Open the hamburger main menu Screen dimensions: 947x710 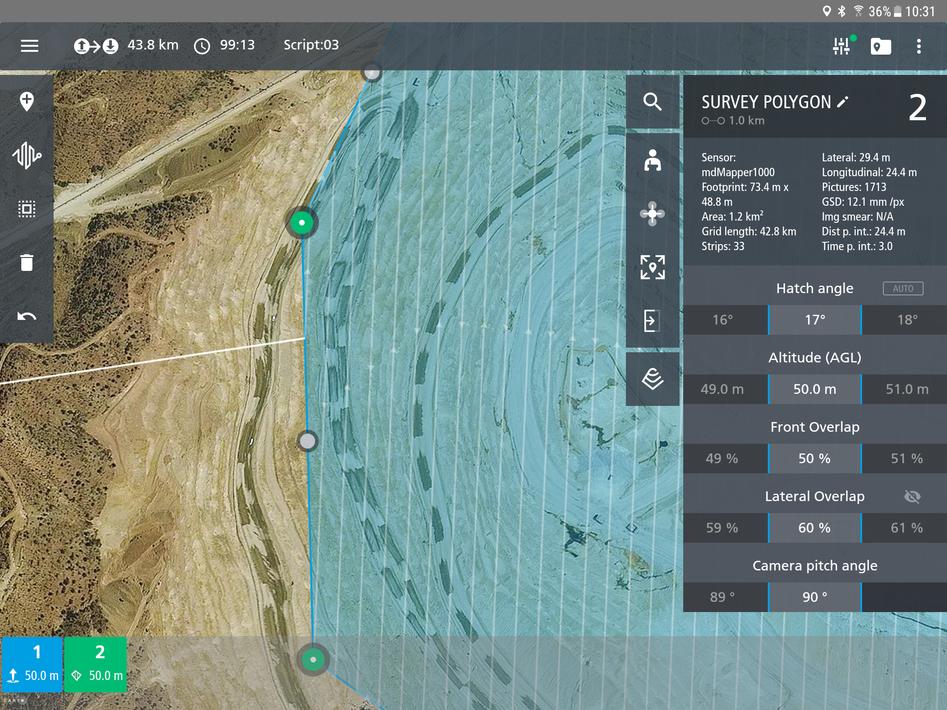29,46
